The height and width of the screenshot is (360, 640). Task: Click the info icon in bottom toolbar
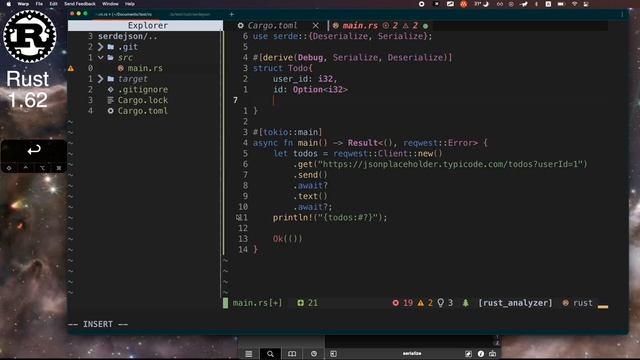tap(481, 353)
